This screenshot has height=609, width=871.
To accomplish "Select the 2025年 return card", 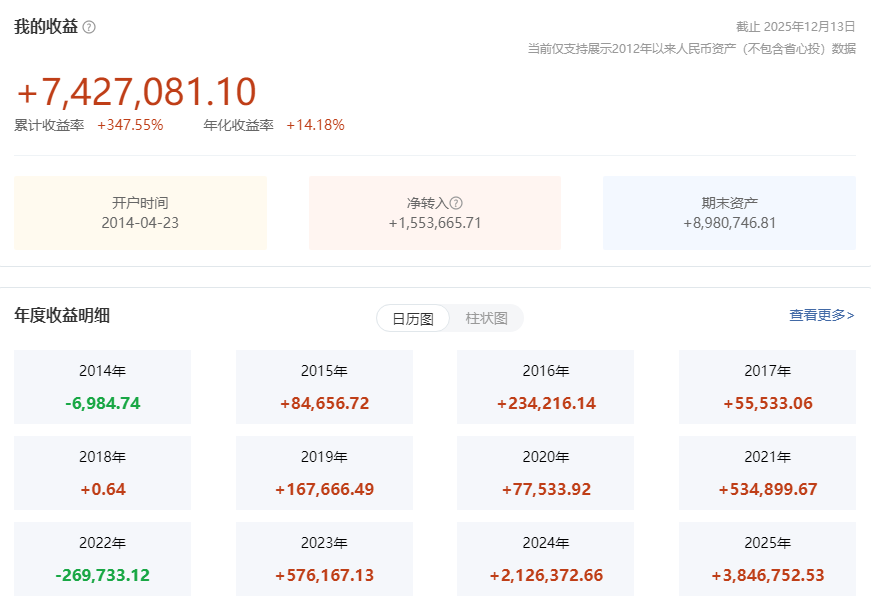I will click(767, 559).
